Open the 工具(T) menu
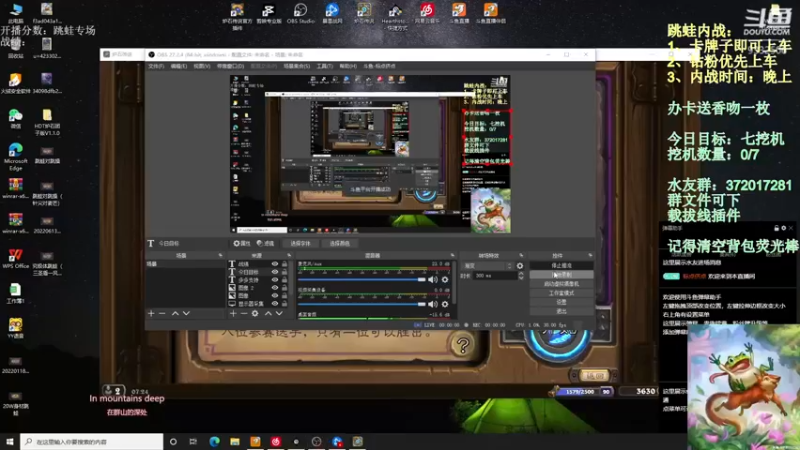This screenshot has height=450, width=800. (x=324, y=66)
